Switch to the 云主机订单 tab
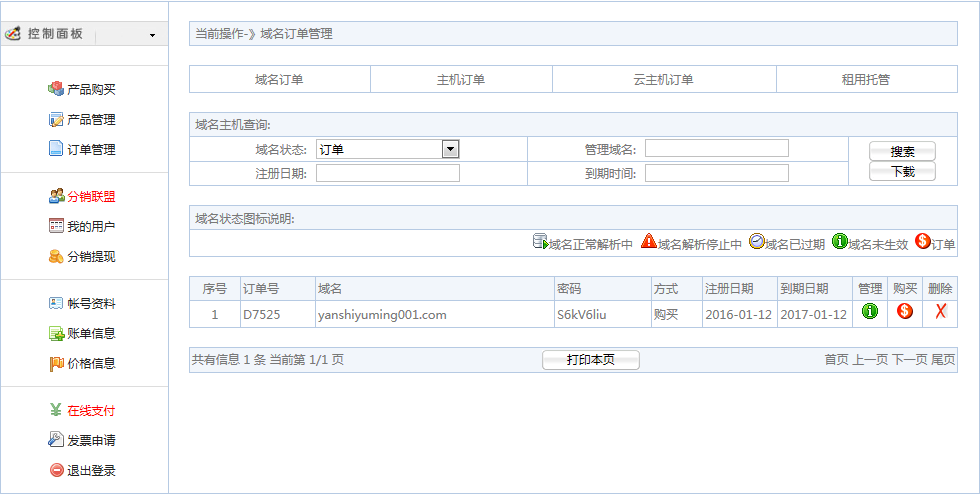Image resolution: width=980 pixels, height=496 pixels. click(663, 80)
